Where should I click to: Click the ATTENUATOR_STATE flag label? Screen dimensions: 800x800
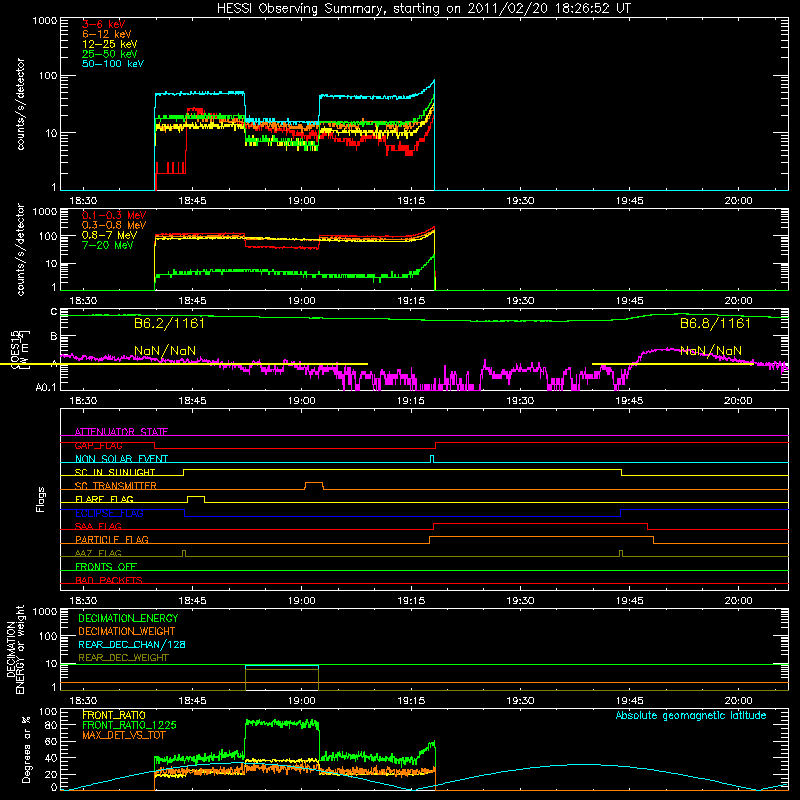coord(121,432)
